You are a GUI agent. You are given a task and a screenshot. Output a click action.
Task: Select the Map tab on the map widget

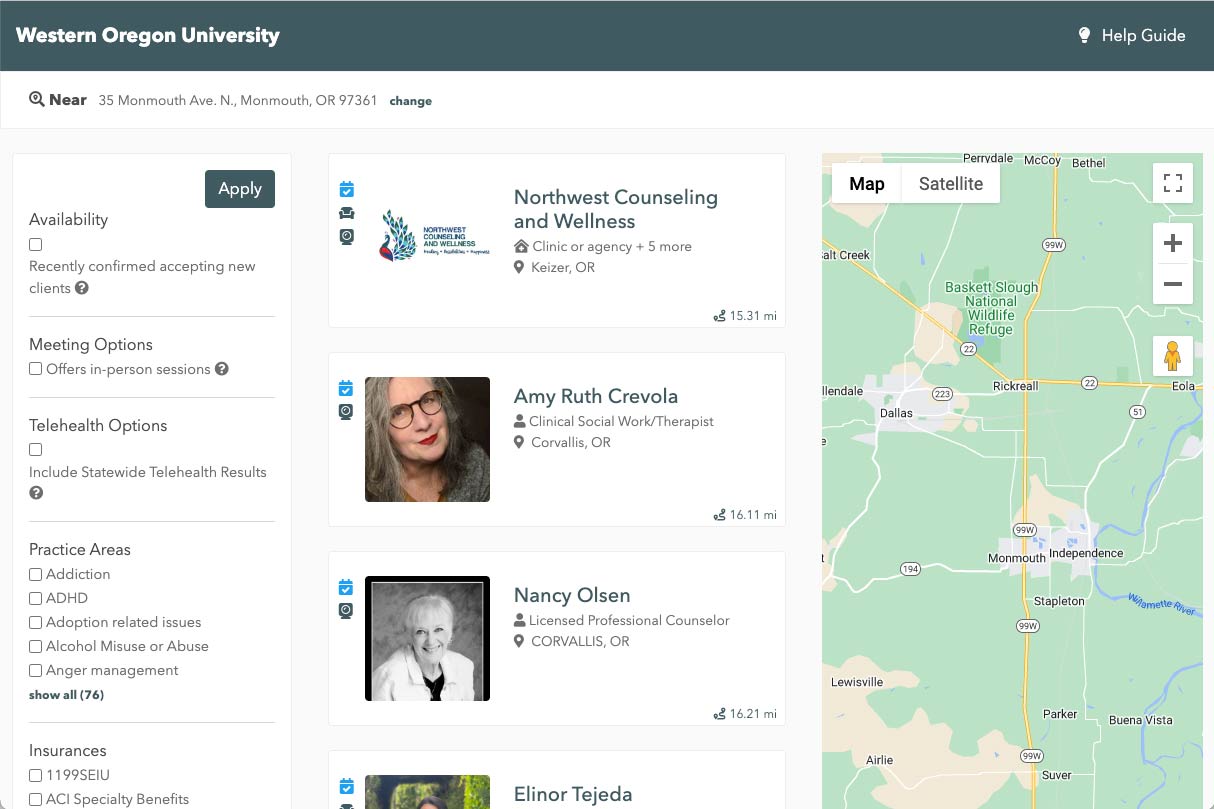(866, 183)
